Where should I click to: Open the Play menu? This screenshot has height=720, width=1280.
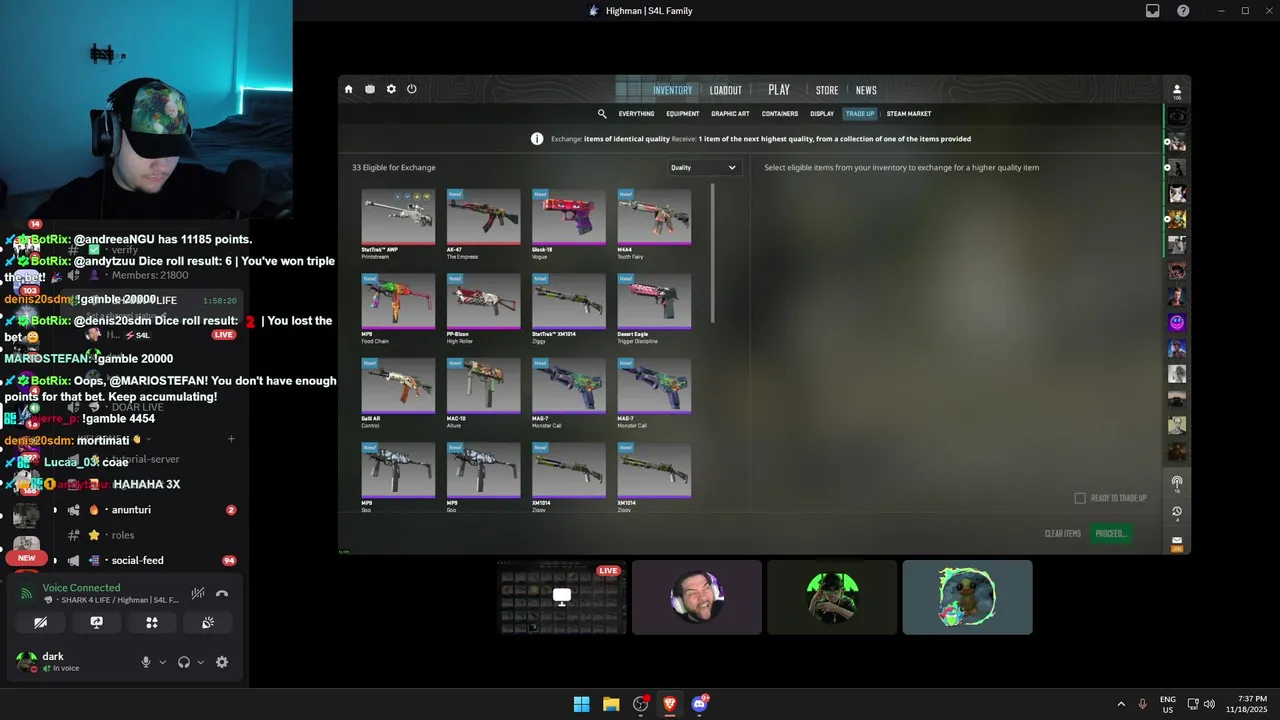pos(779,90)
